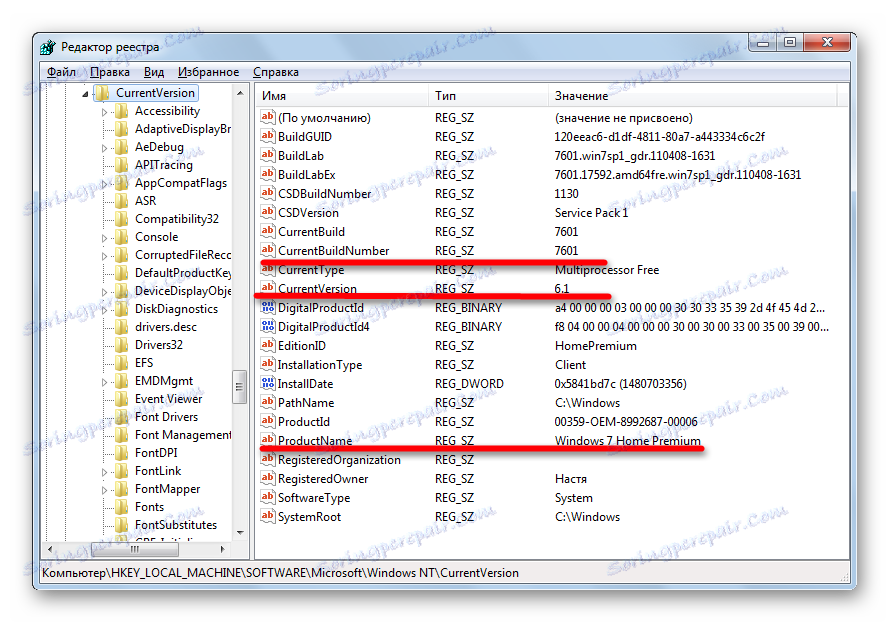Screen dimensions: 890x623
Task: Collapse the CurrentVersion tree node
Action: point(85,94)
